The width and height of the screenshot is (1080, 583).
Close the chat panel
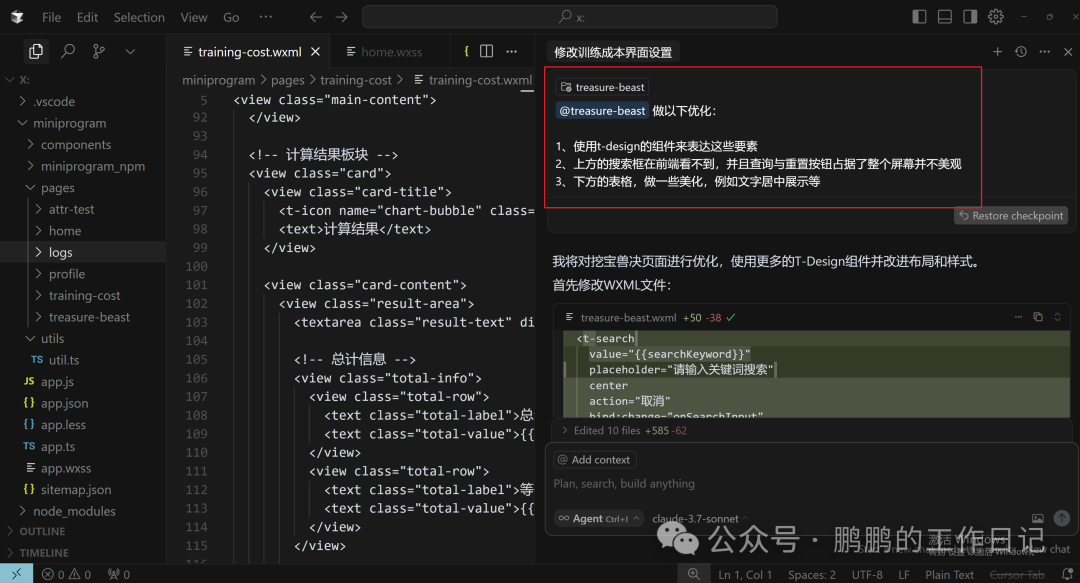[x=1068, y=52]
